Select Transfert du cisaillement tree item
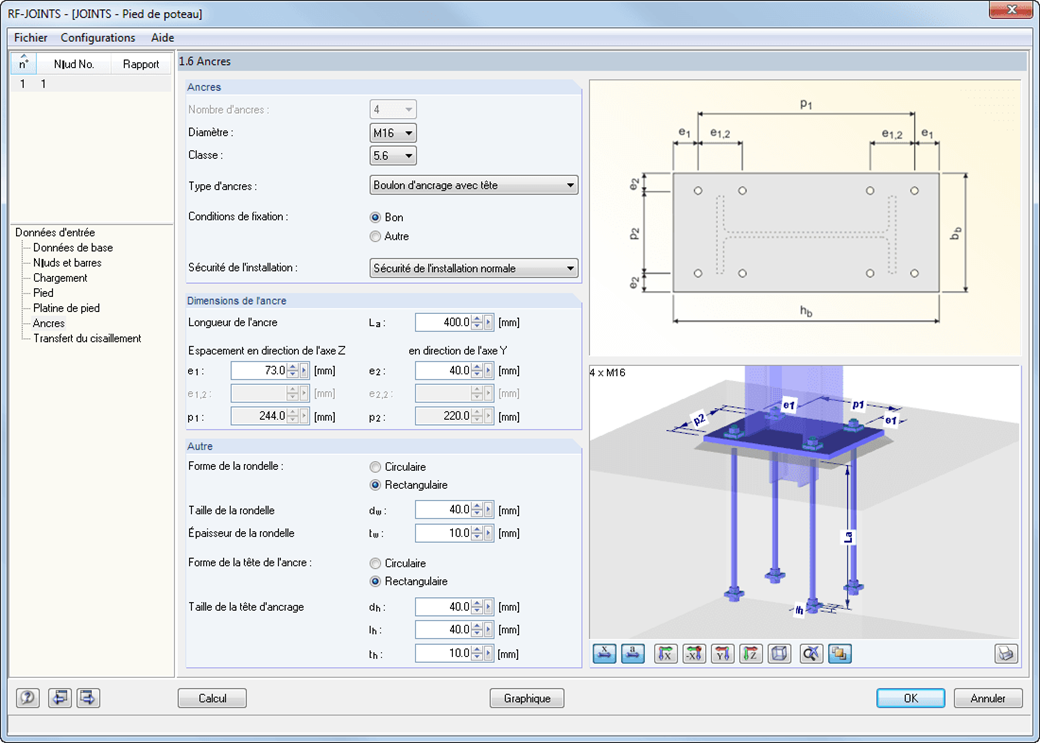This screenshot has height=743, width=1040. (87, 338)
